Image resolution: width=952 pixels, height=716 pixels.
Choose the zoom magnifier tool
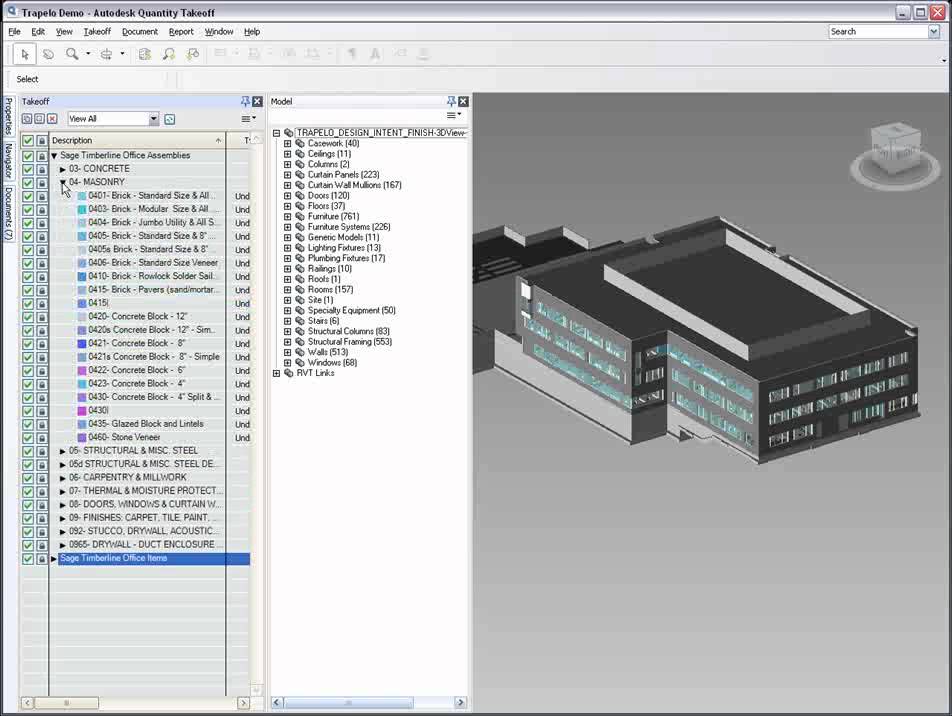coord(72,54)
